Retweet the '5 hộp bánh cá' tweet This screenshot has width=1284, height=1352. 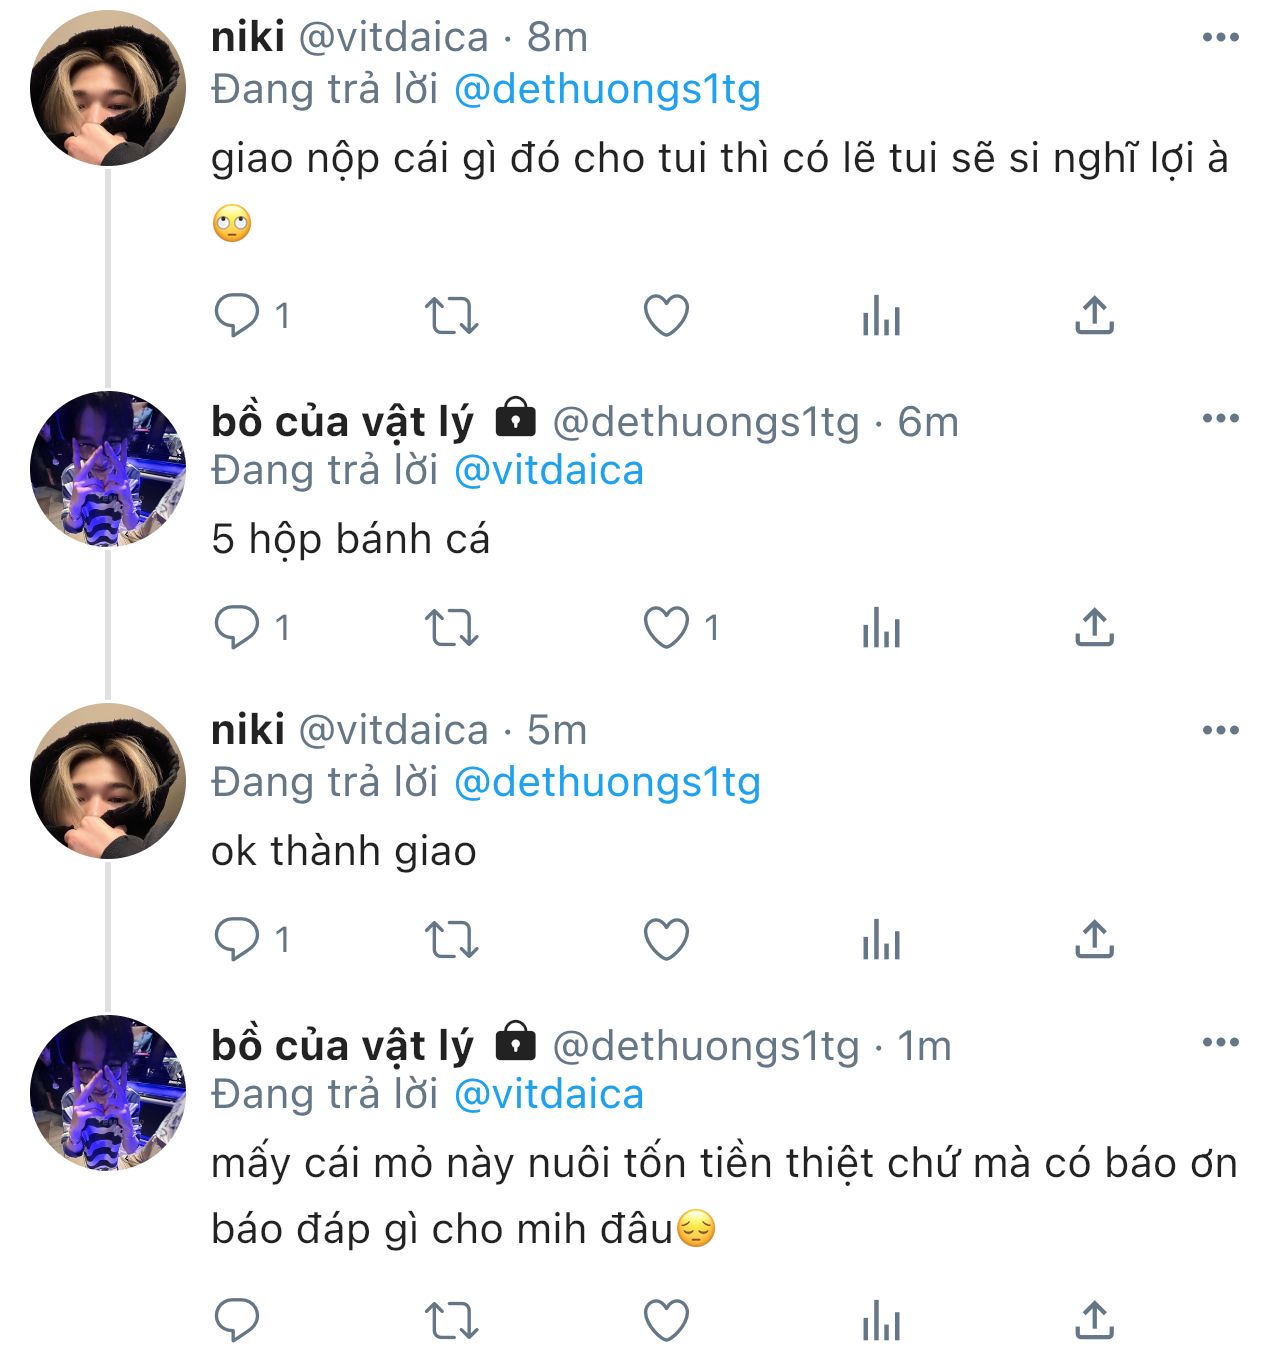tap(452, 628)
